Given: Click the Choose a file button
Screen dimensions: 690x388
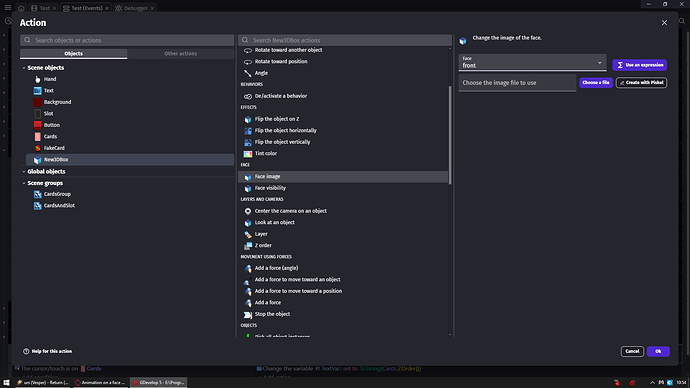Looking at the screenshot, I should point(596,83).
